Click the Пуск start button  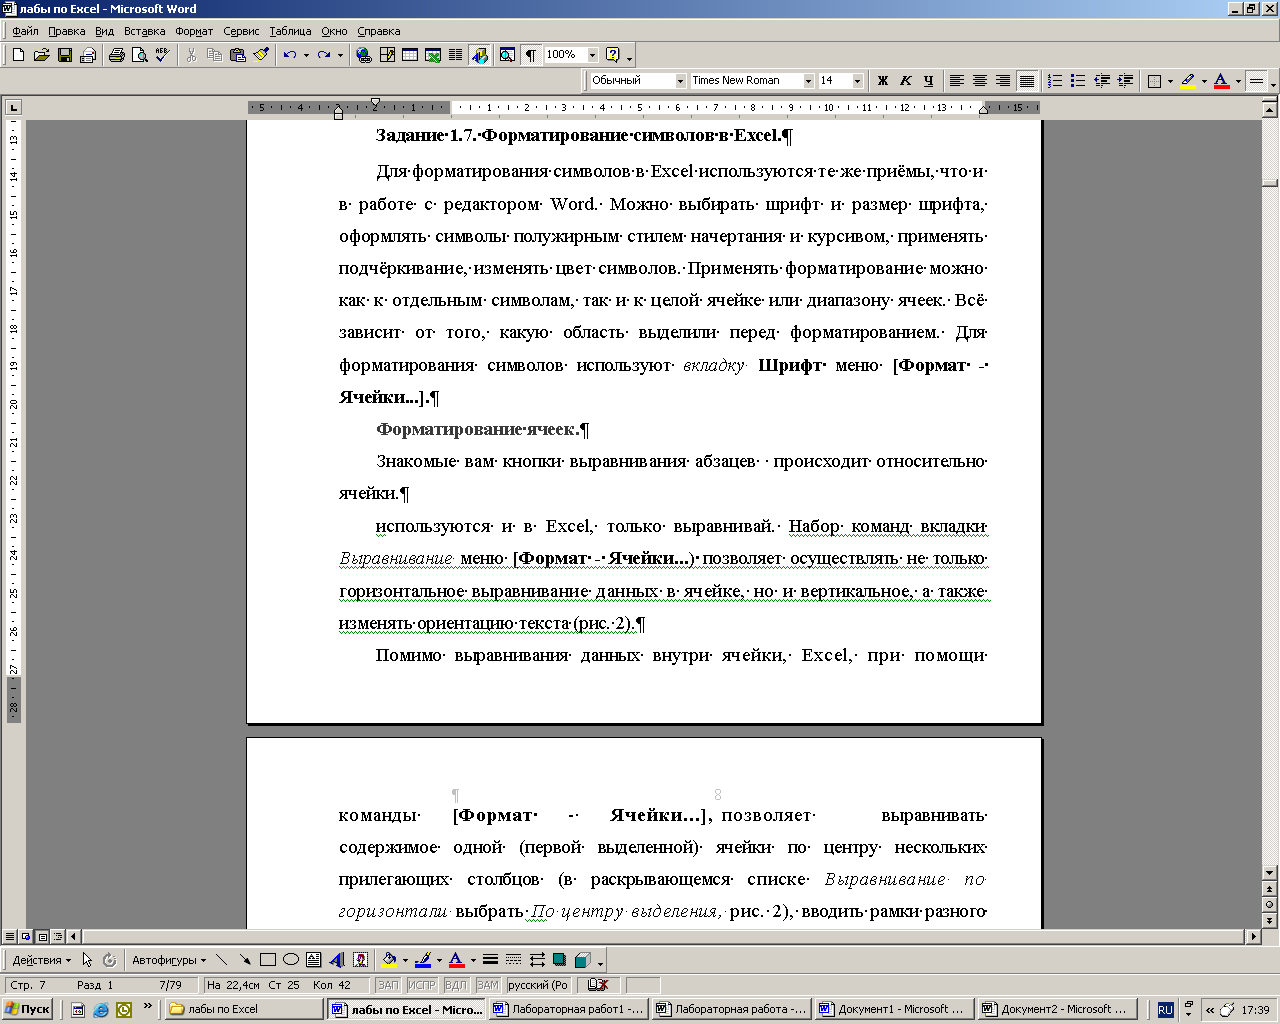[x=28, y=1010]
